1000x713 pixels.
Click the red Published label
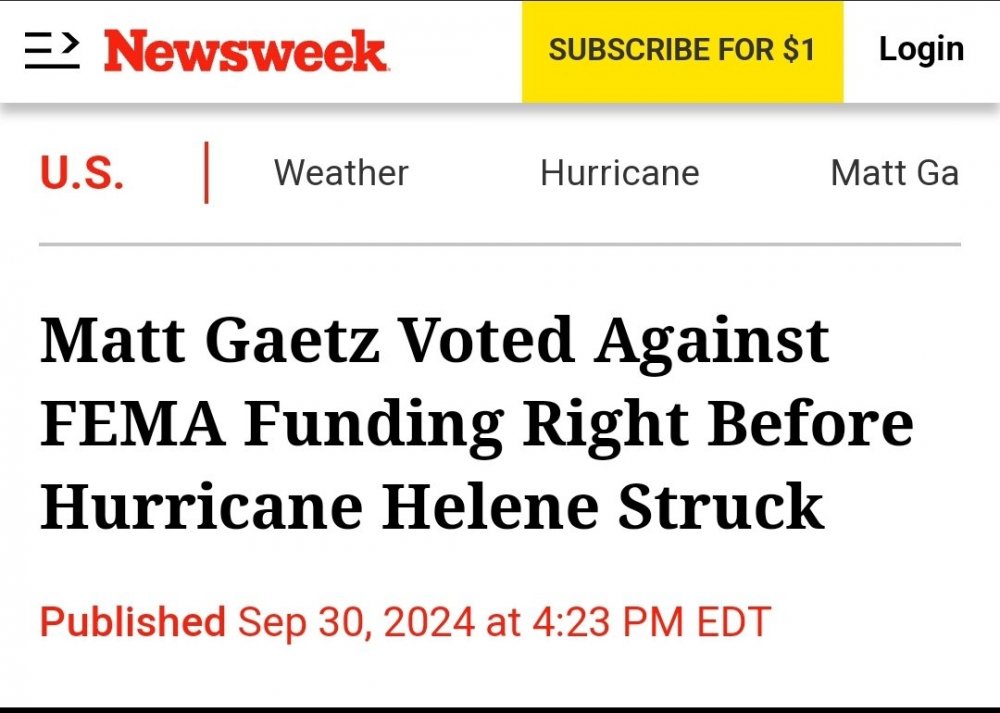[132, 622]
